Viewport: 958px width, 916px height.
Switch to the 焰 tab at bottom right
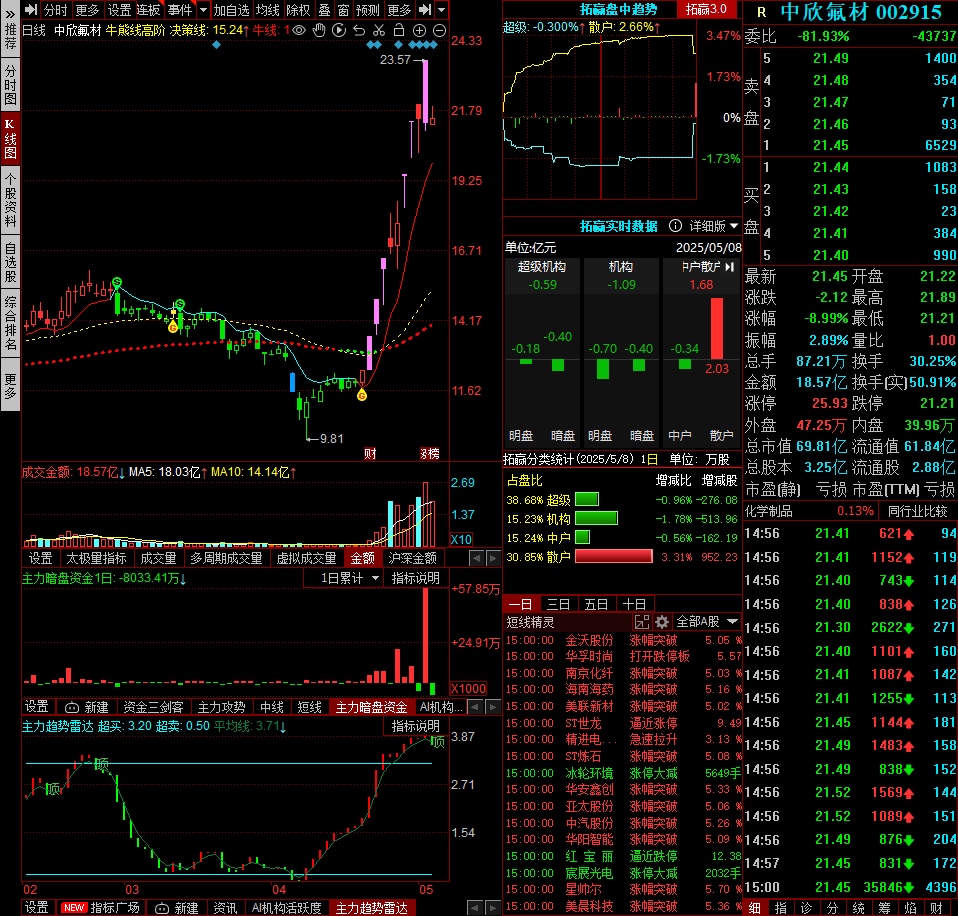point(910,908)
